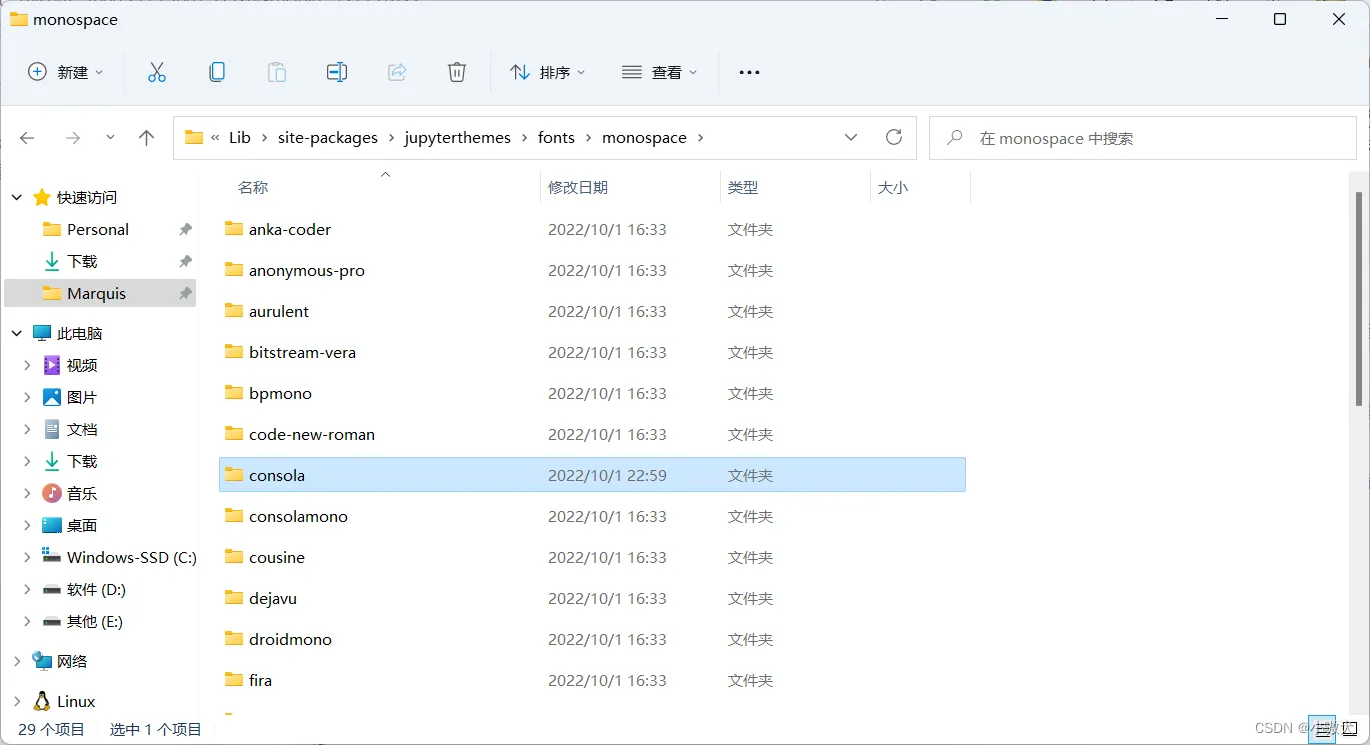This screenshot has height=745, width=1370.
Task: Expand the 软件 (D:) drive node
Action: pos(28,589)
